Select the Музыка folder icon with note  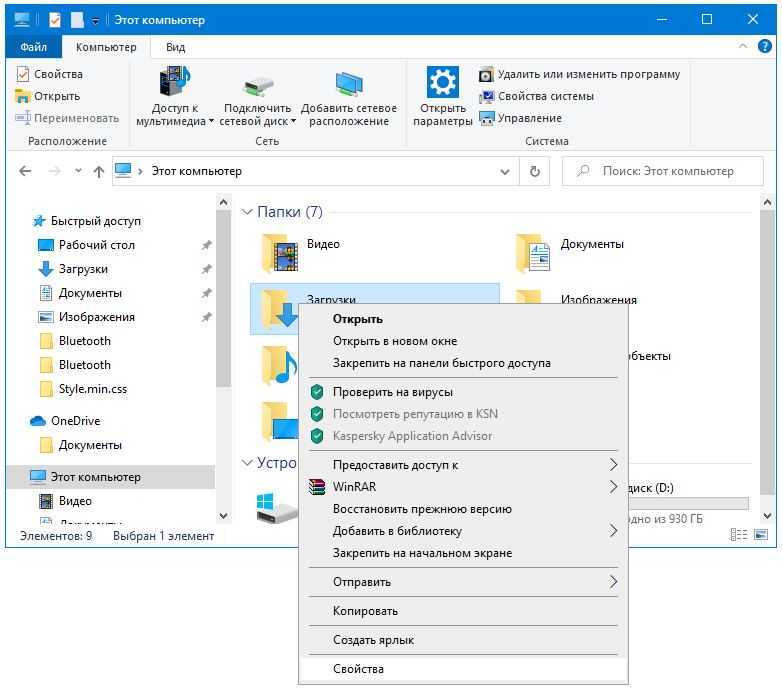click(x=279, y=365)
